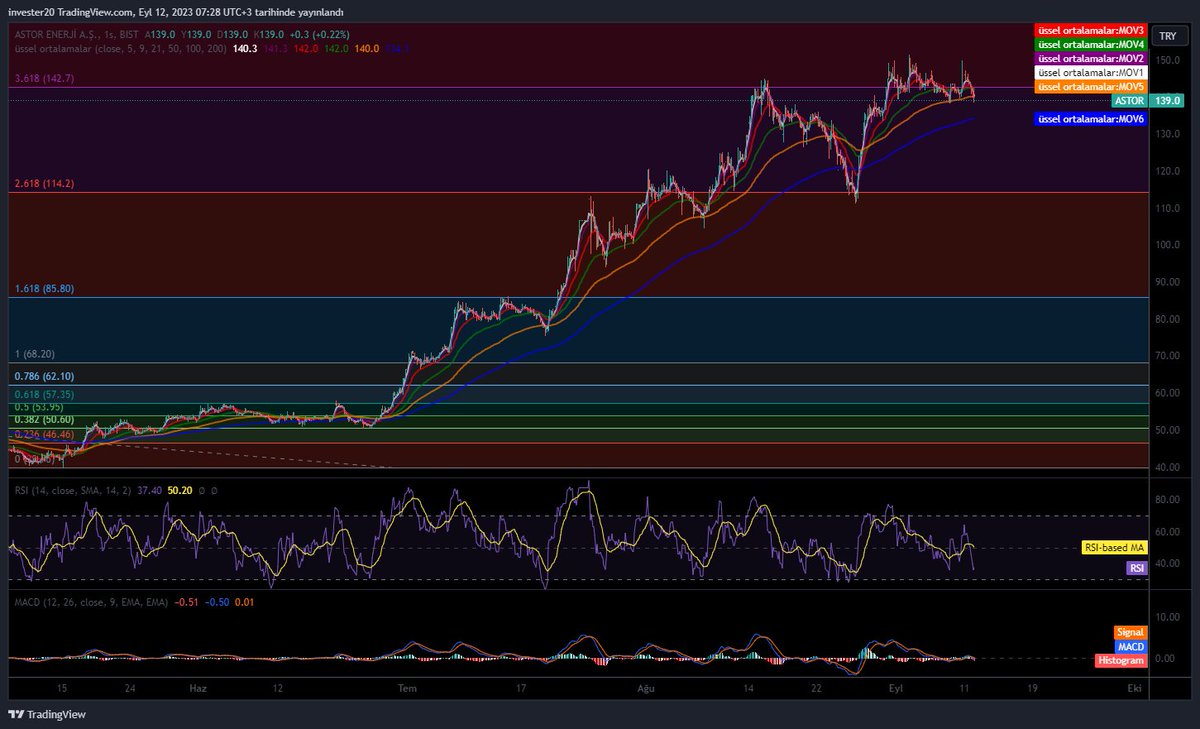The width and height of the screenshot is (1200, 729).
Task: Click the Tem month on time axis
Action: (x=407, y=688)
